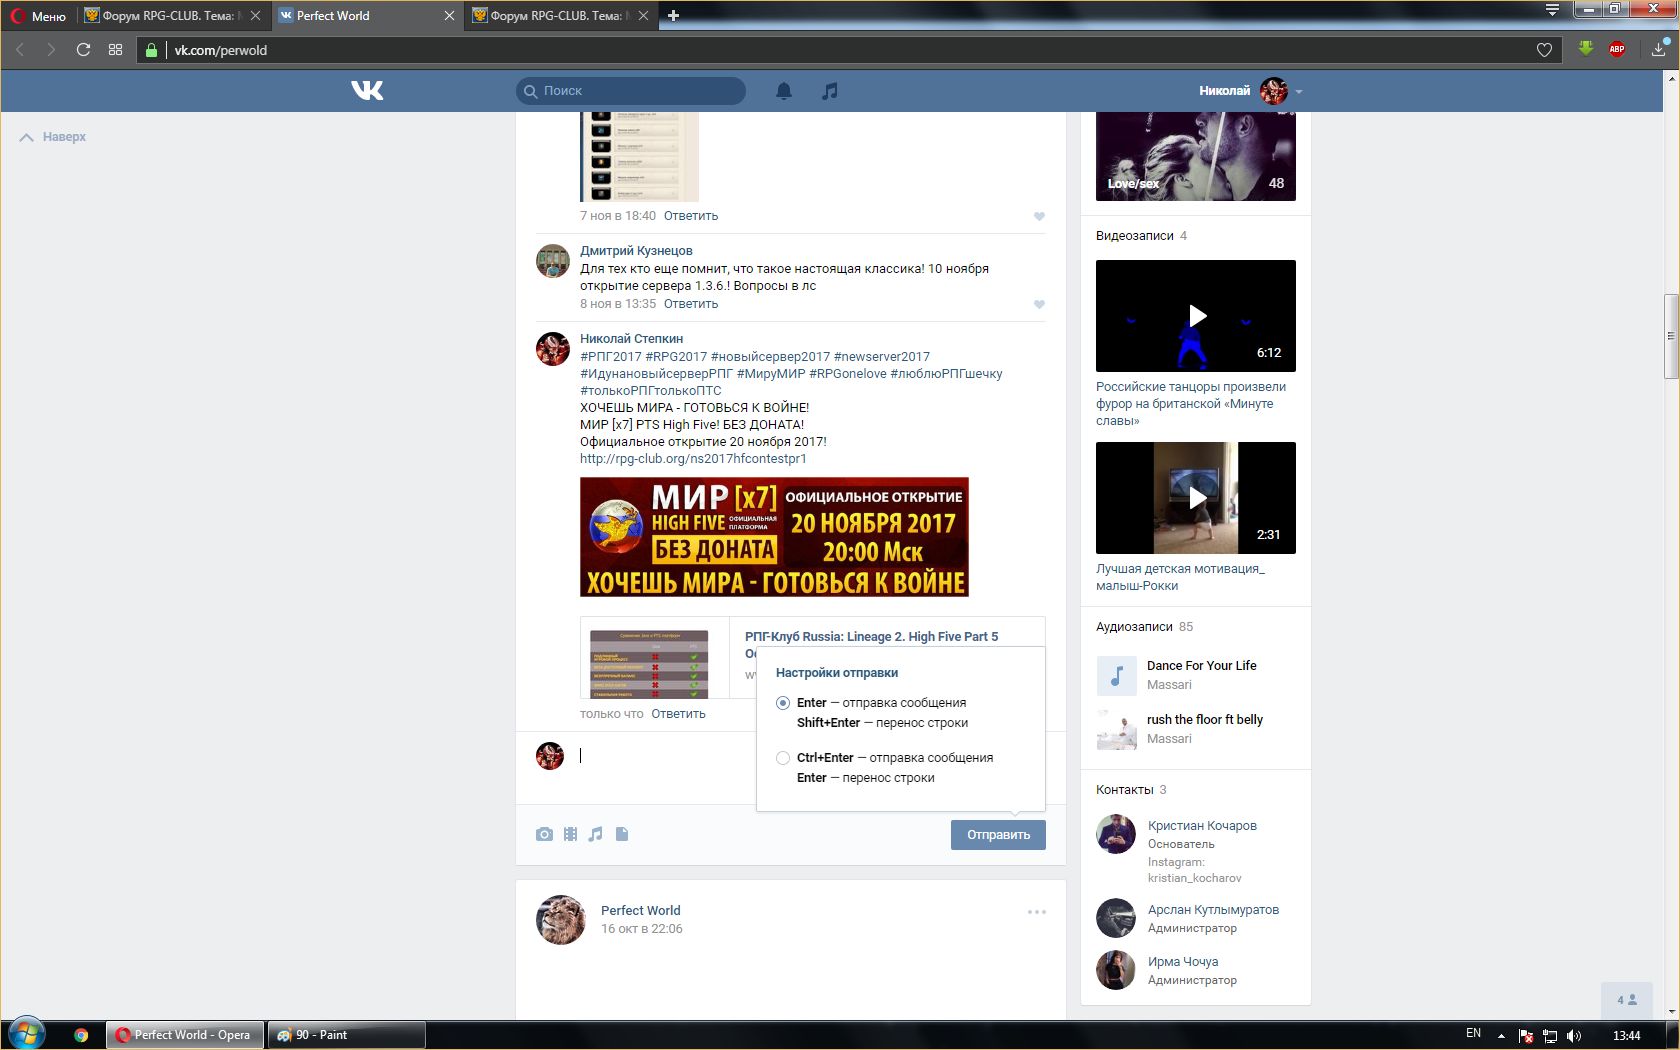This screenshot has width=1680, height=1050.
Task: Click the music note thumbnail of Dance For Your Life
Action: [x=1116, y=675]
